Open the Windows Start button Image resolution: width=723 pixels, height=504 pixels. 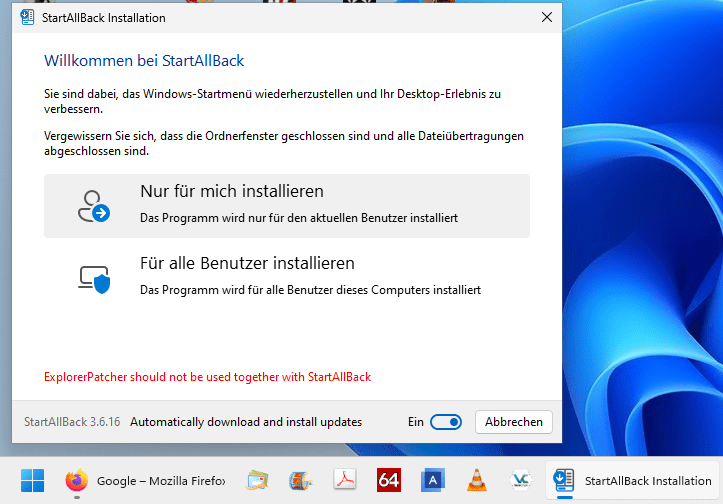[32, 480]
